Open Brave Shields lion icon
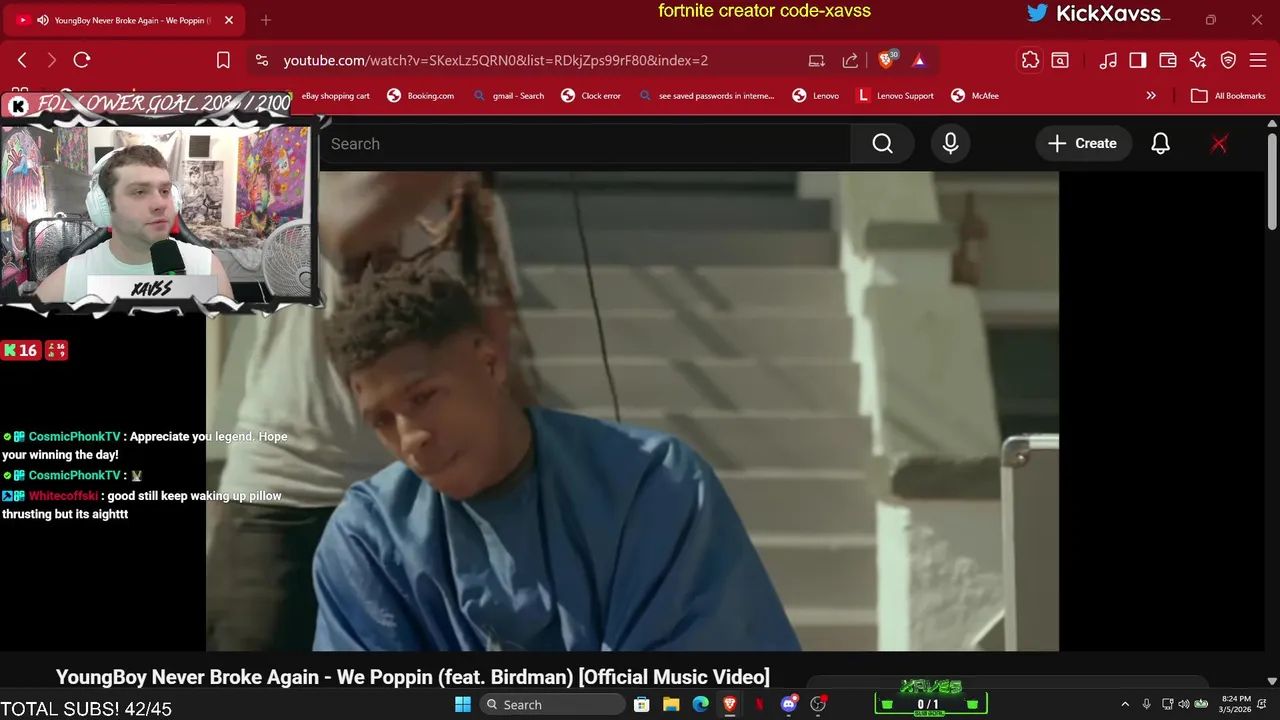 coord(887,60)
